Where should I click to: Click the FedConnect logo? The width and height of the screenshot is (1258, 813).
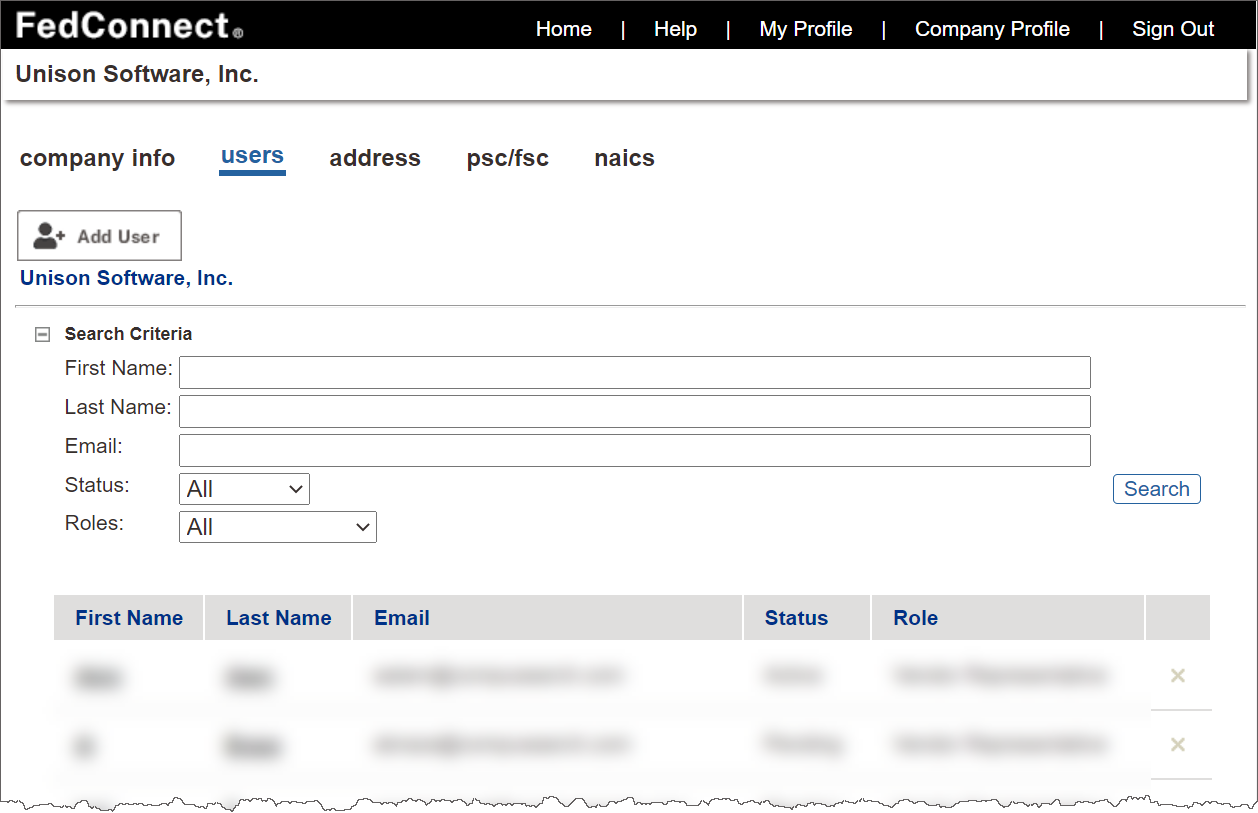[122, 26]
